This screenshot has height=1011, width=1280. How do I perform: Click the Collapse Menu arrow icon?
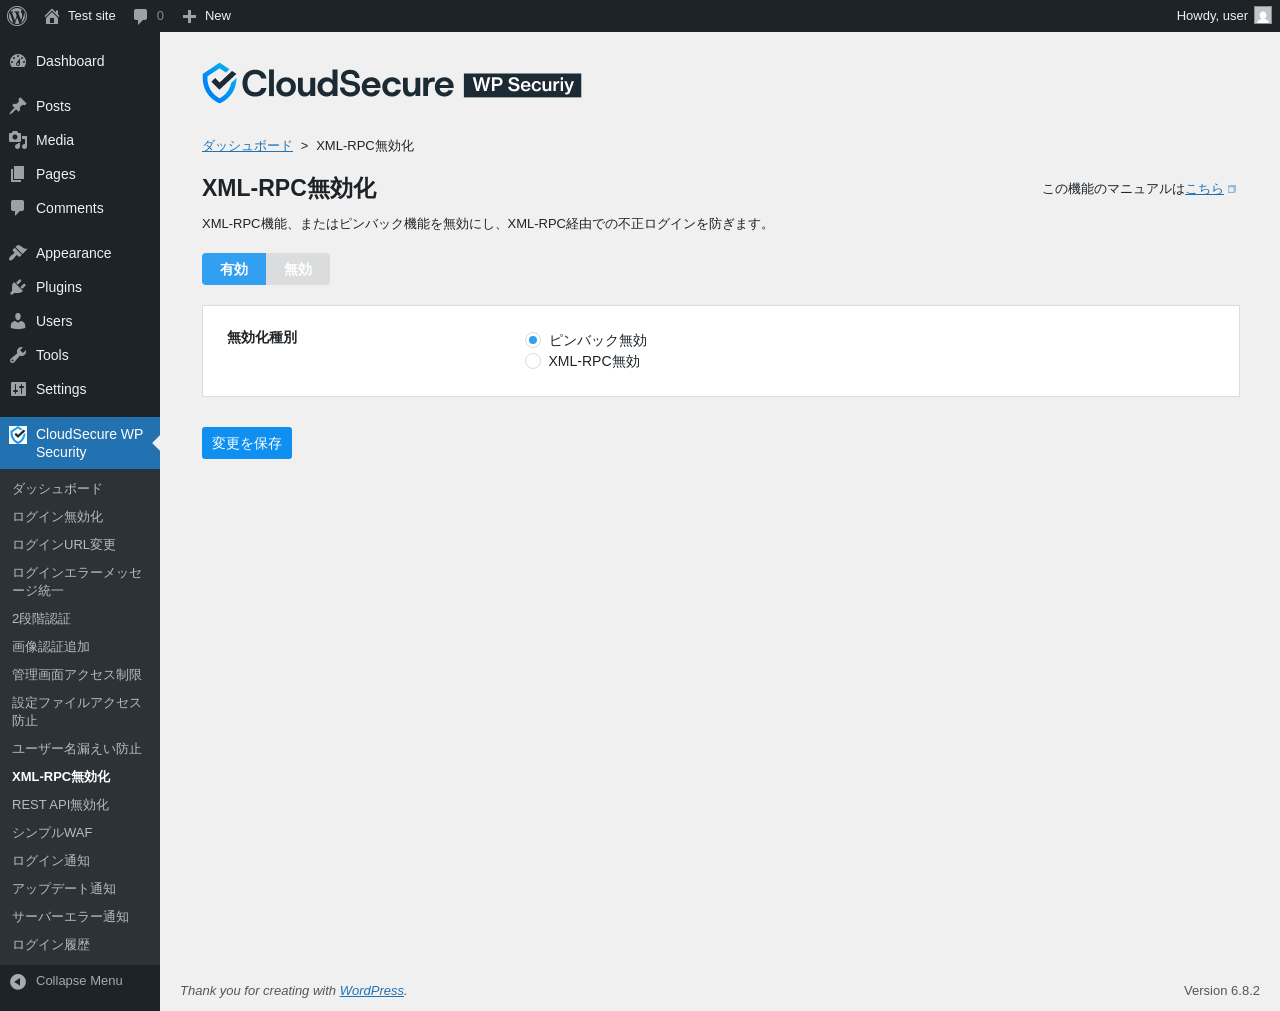18,982
